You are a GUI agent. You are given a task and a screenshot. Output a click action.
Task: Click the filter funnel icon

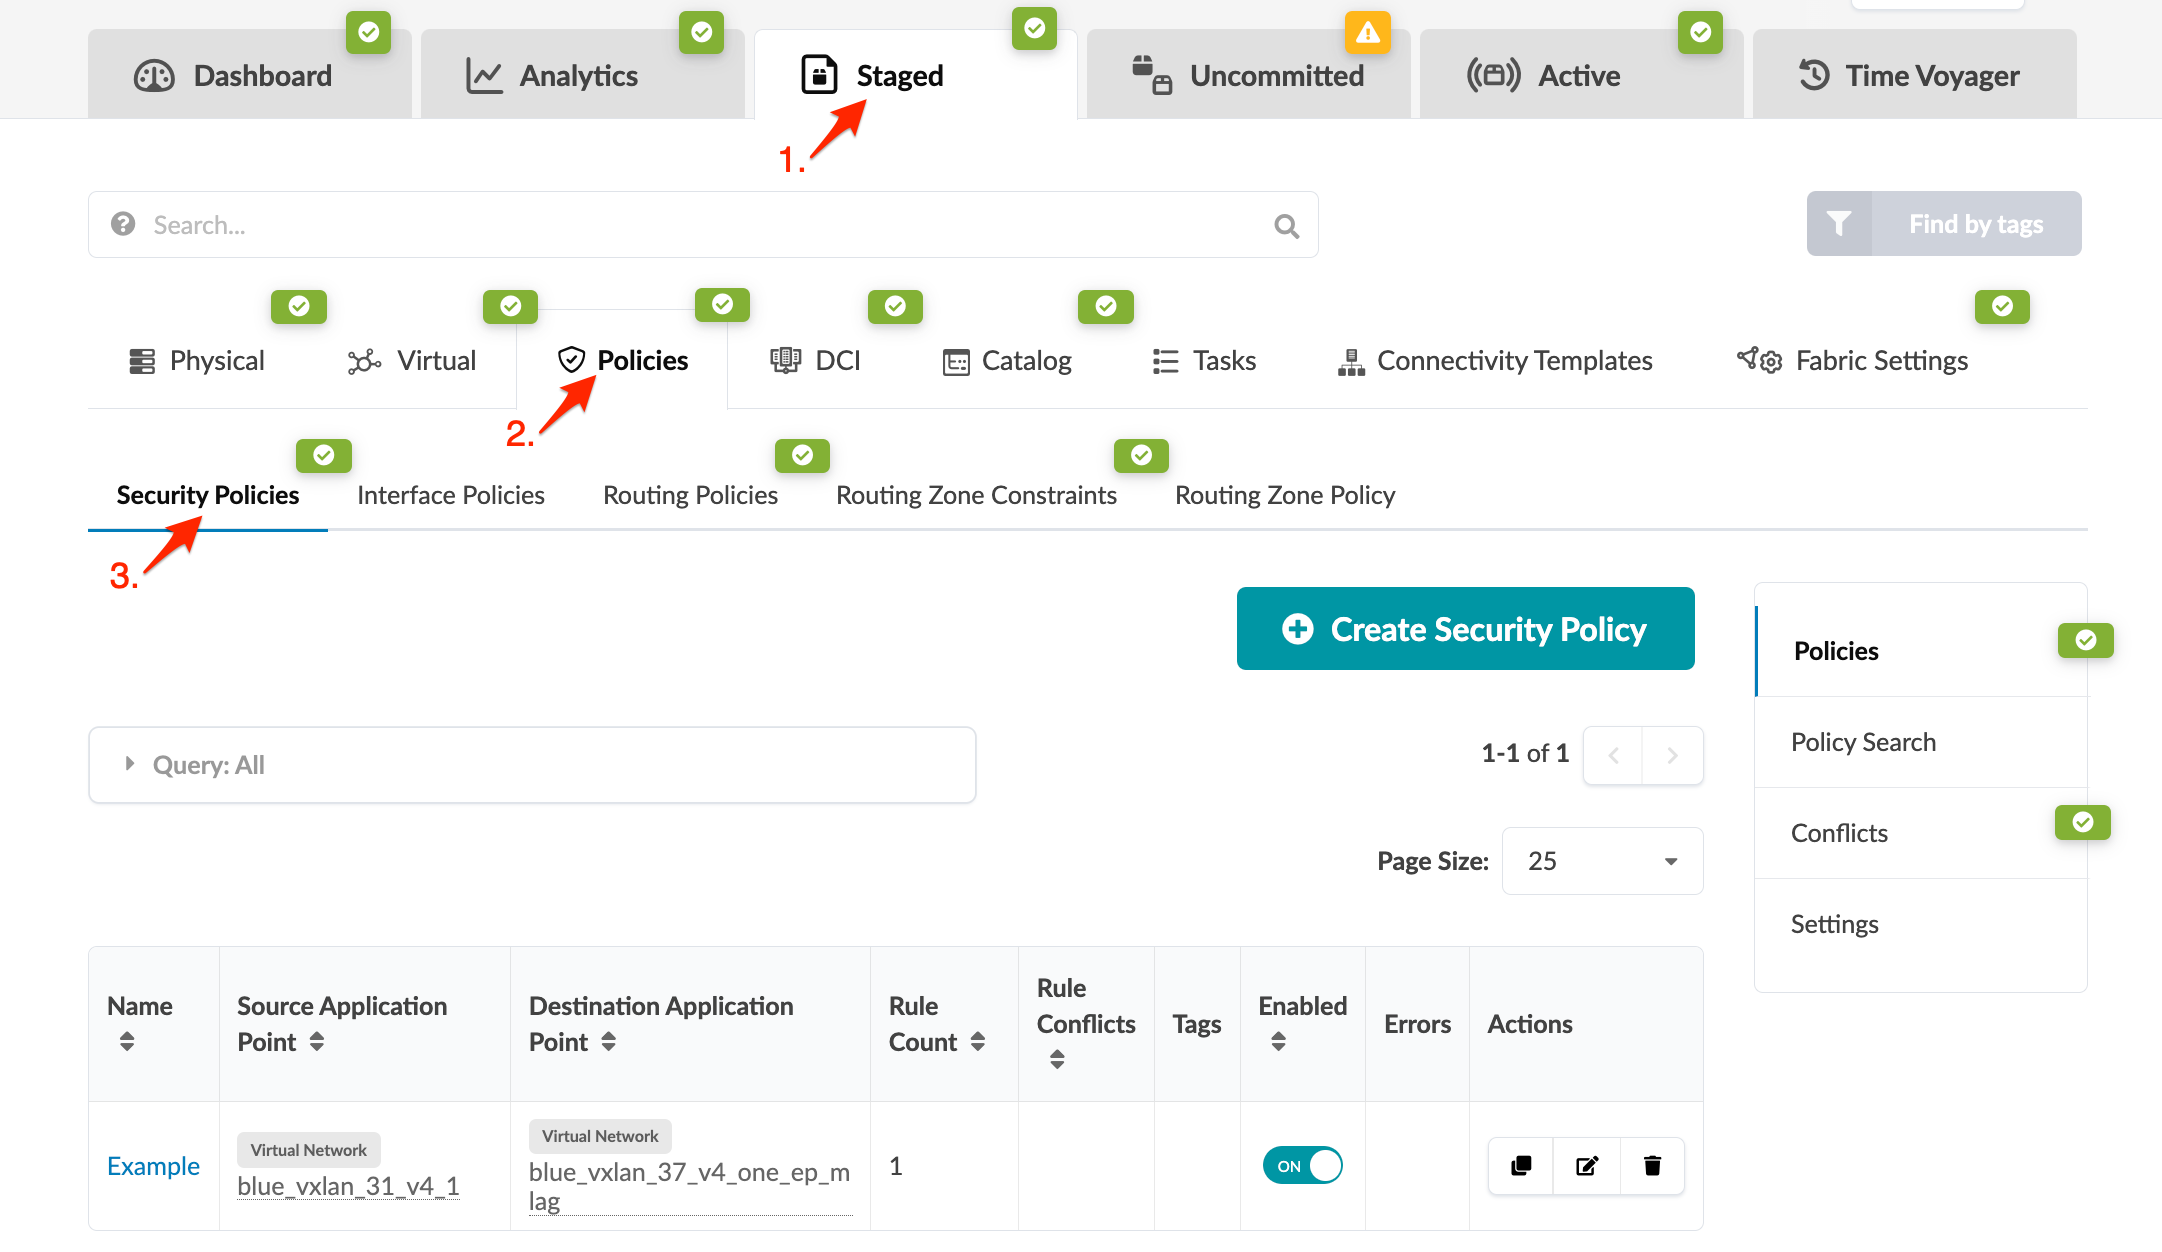(1839, 224)
